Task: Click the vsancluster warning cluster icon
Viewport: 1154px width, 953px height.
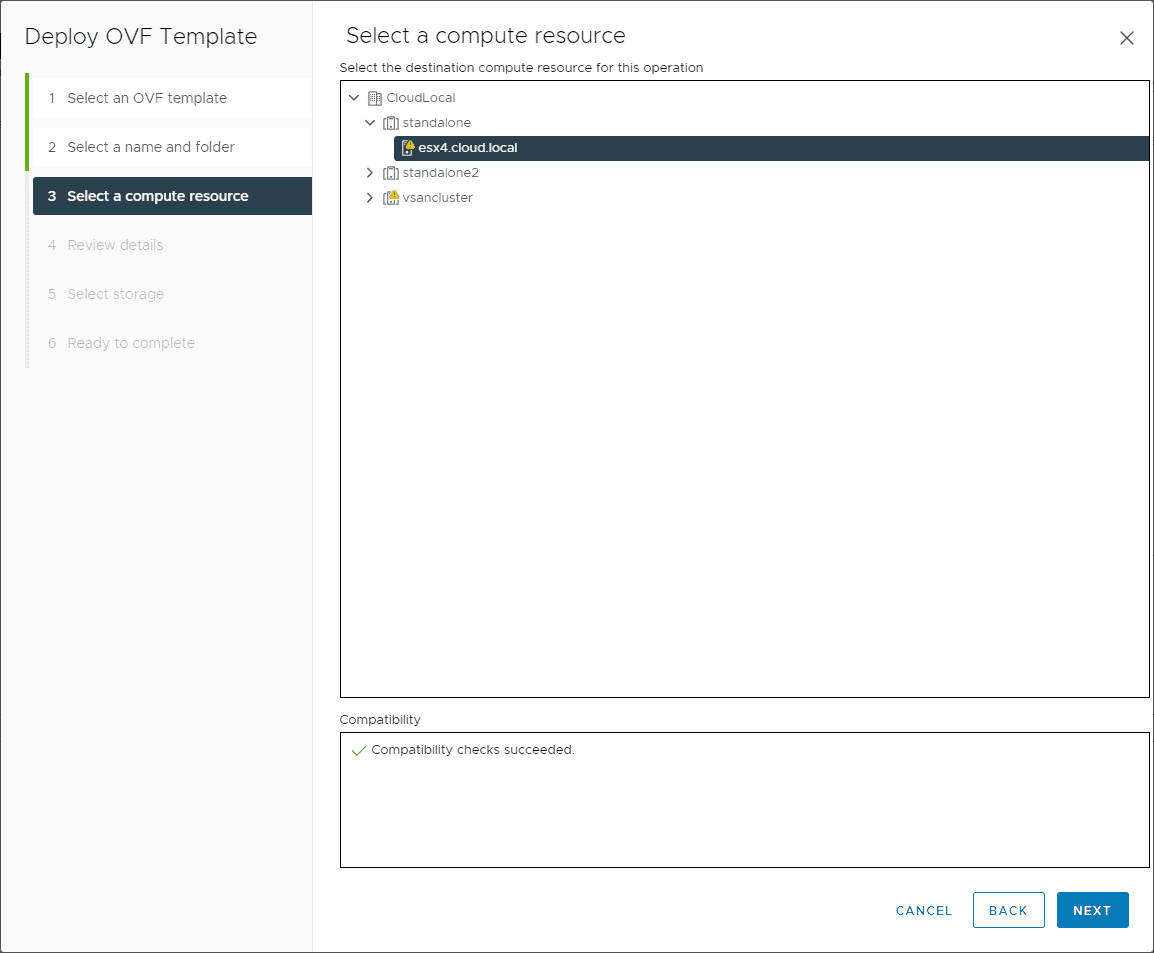Action: (x=391, y=197)
